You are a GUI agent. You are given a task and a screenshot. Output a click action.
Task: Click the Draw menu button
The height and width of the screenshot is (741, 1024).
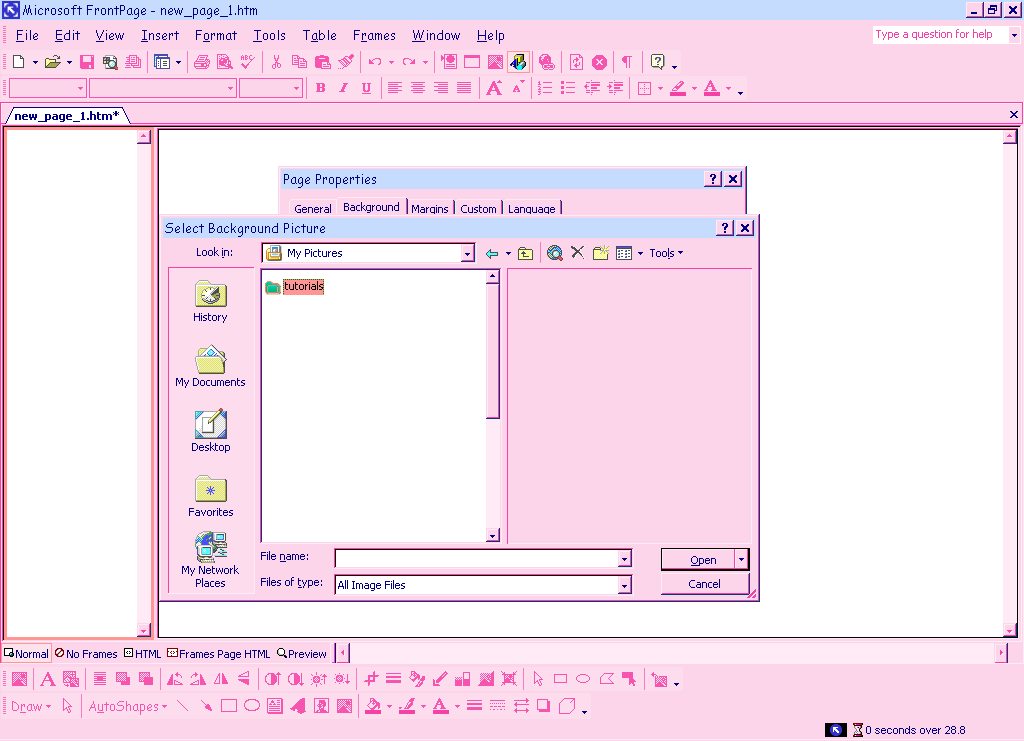pyautogui.click(x=31, y=706)
